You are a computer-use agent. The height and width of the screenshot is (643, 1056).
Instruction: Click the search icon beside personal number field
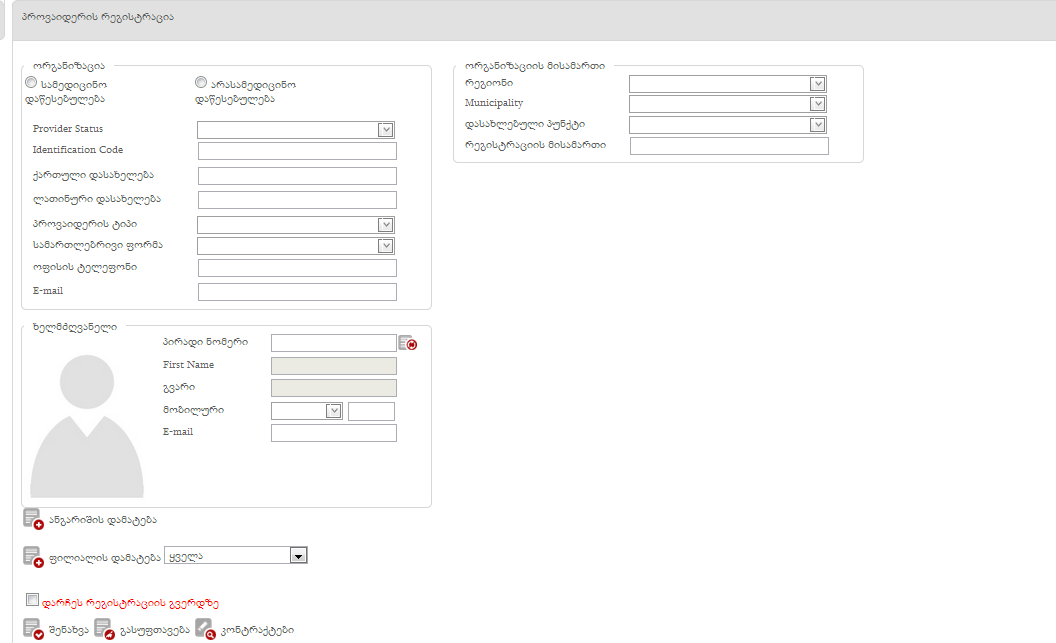pos(407,343)
